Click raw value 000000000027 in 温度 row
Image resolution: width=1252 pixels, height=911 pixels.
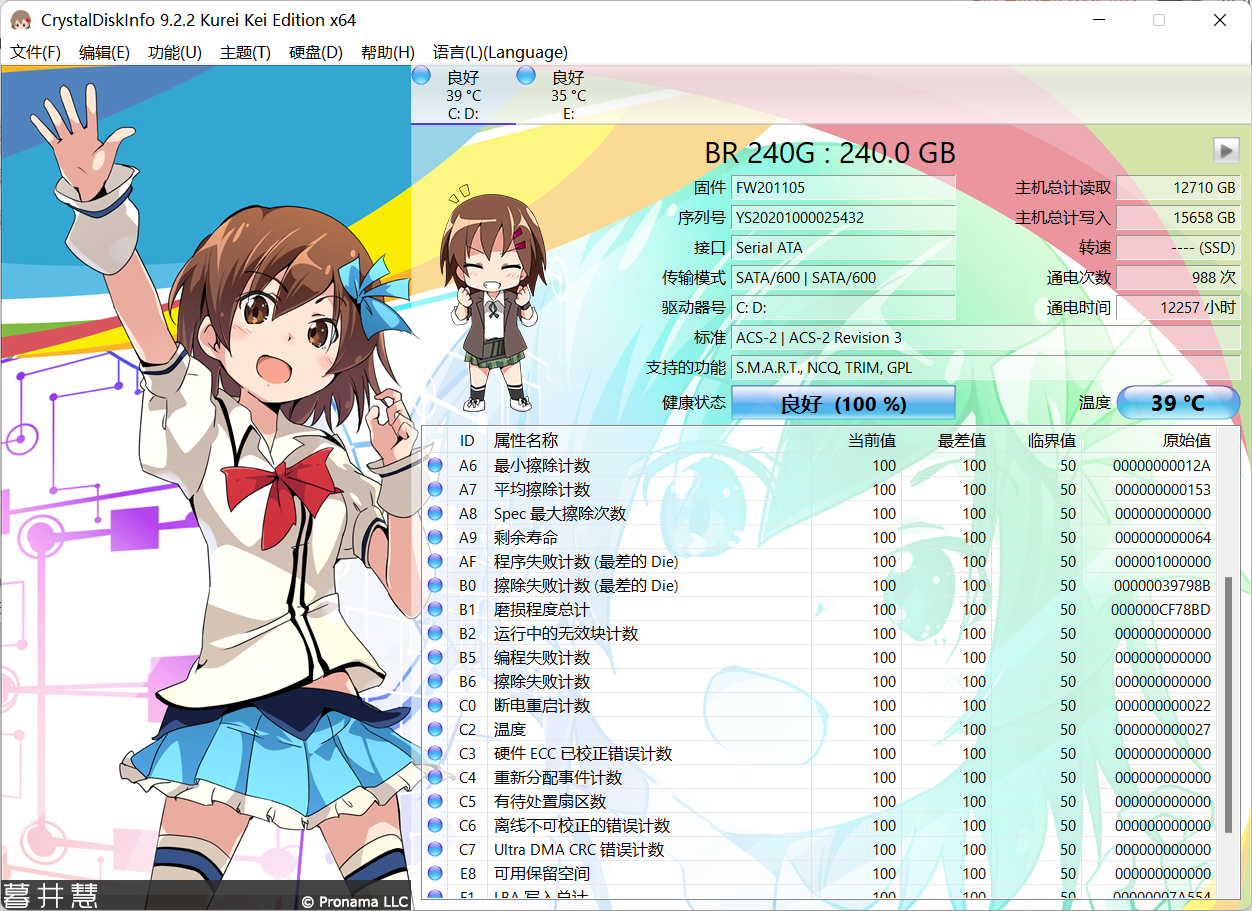point(1162,729)
